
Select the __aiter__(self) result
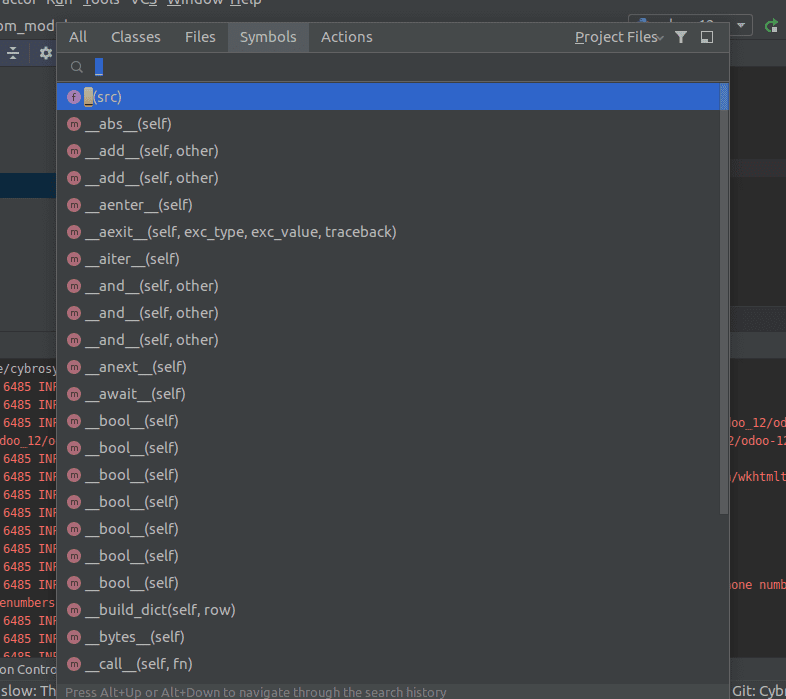388,259
